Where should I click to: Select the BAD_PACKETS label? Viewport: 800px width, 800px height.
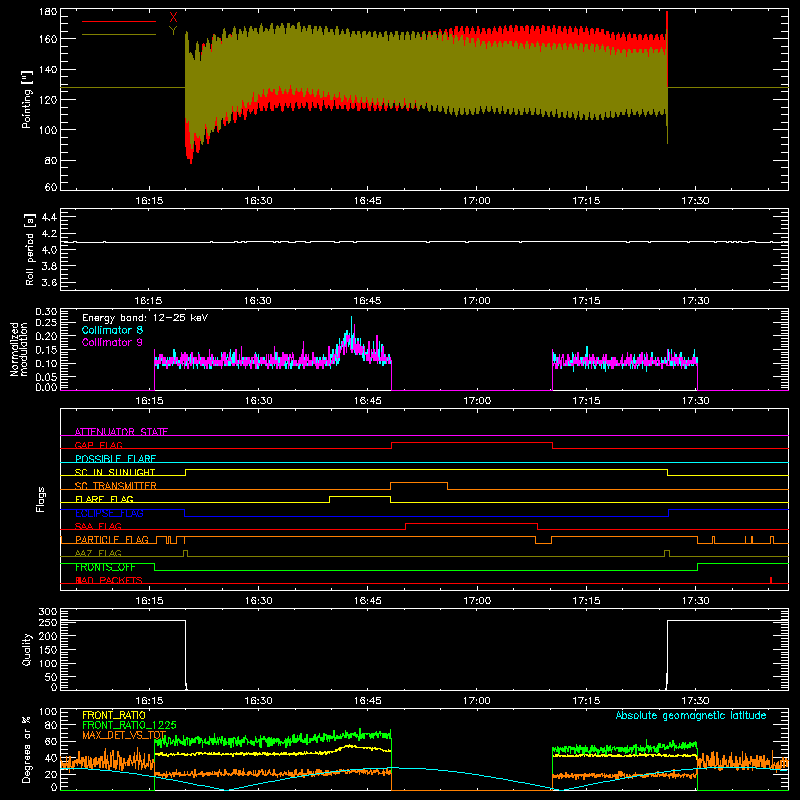click(109, 580)
